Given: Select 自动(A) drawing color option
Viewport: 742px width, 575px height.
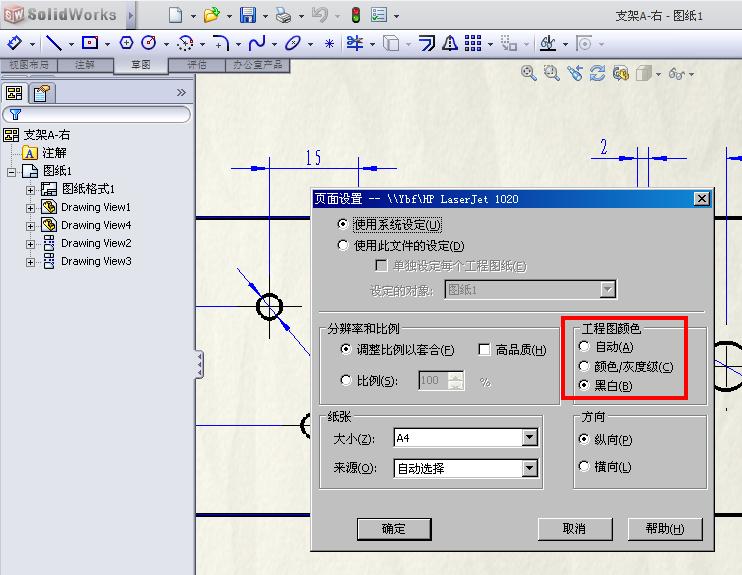Looking at the screenshot, I should (x=584, y=346).
